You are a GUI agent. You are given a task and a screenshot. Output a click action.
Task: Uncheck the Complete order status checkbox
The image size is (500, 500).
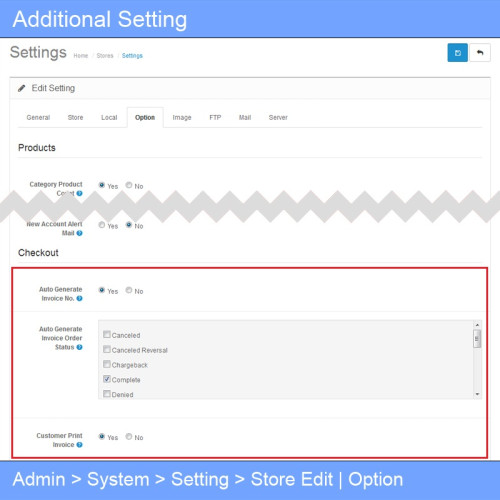coord(107,379)
